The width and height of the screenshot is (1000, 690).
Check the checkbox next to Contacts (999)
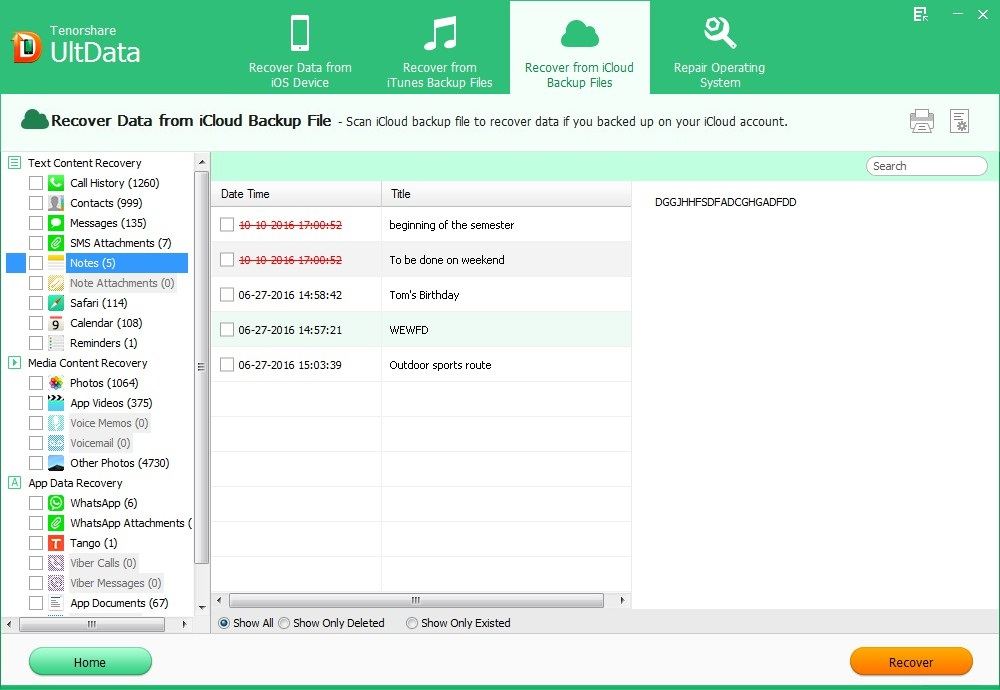(x=37, y=202)
